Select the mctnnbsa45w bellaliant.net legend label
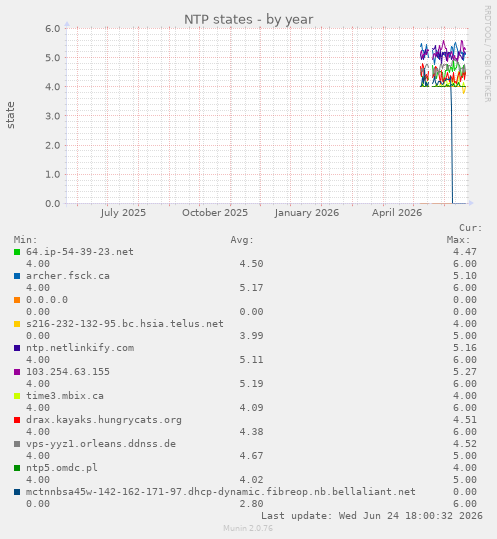 221,492
